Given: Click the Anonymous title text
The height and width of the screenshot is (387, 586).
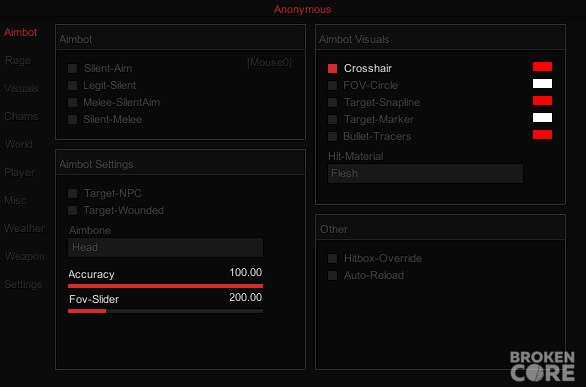Looking at the screenshot, I should [x=302, y=9].
